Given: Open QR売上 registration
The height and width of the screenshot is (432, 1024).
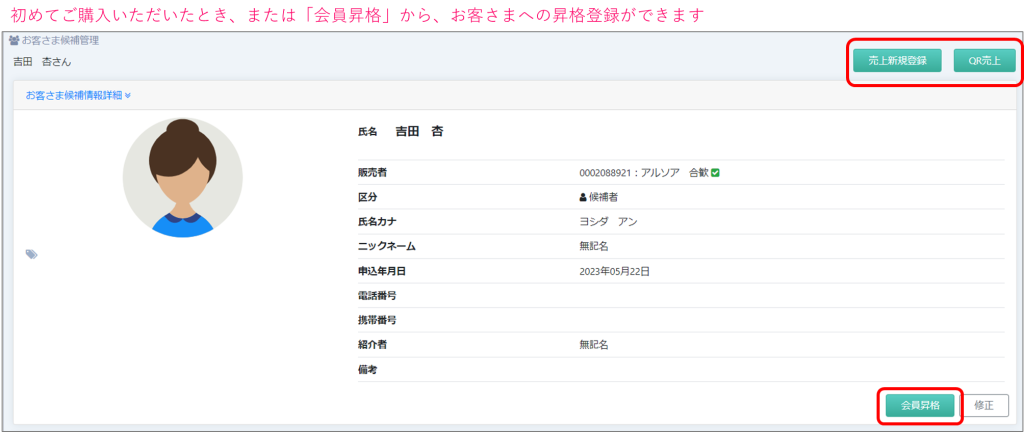Looking at the screenshot, I should [x=985, y=60].
